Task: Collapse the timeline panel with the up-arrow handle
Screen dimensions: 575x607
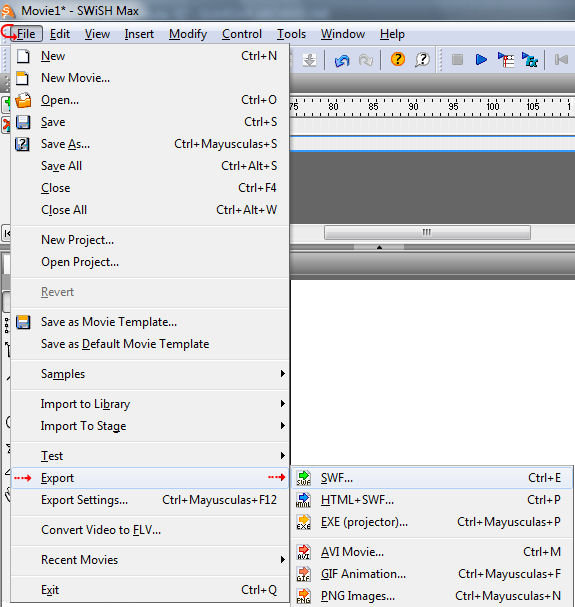Action: [379, 247]
